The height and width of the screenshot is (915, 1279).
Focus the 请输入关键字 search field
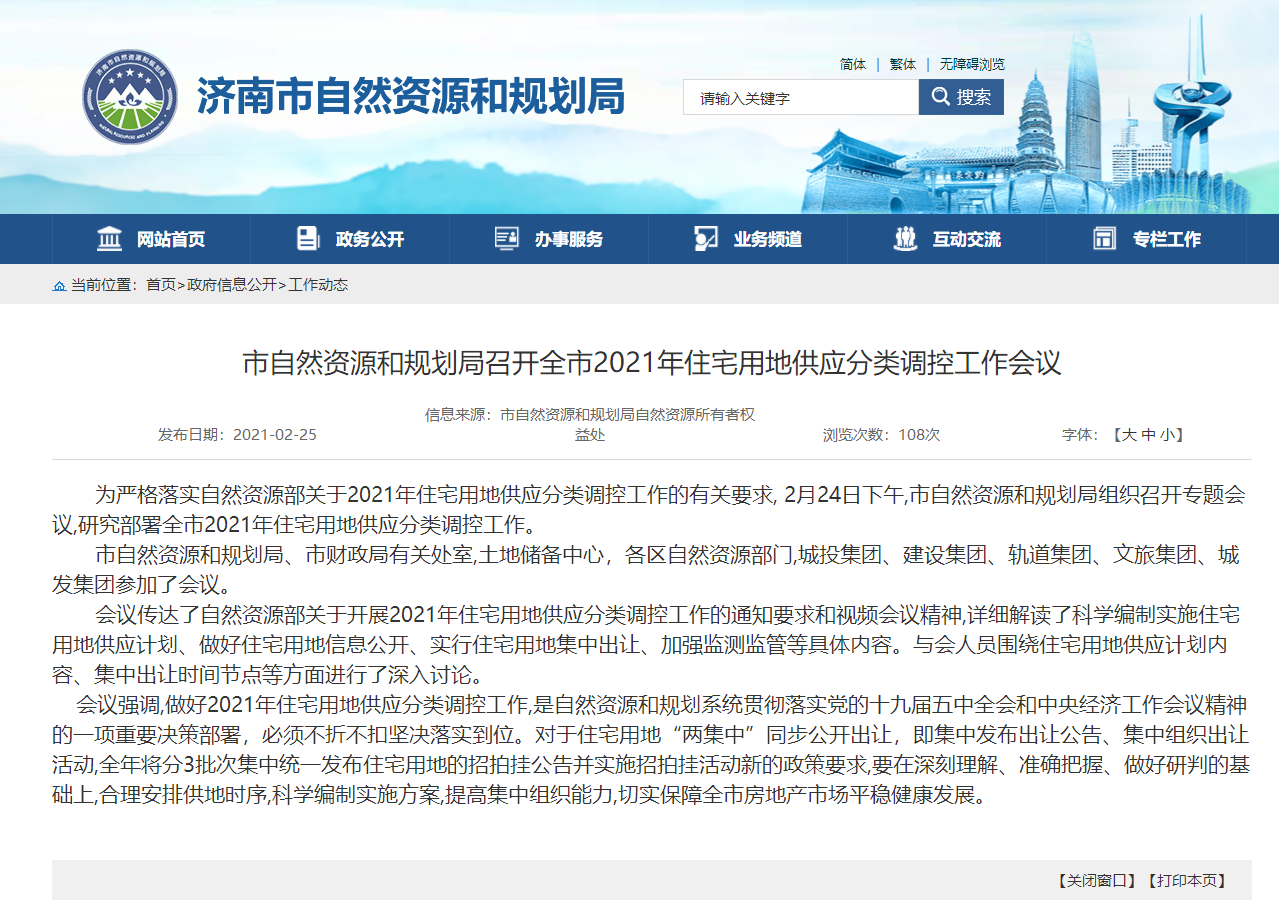tap(801, 97)
